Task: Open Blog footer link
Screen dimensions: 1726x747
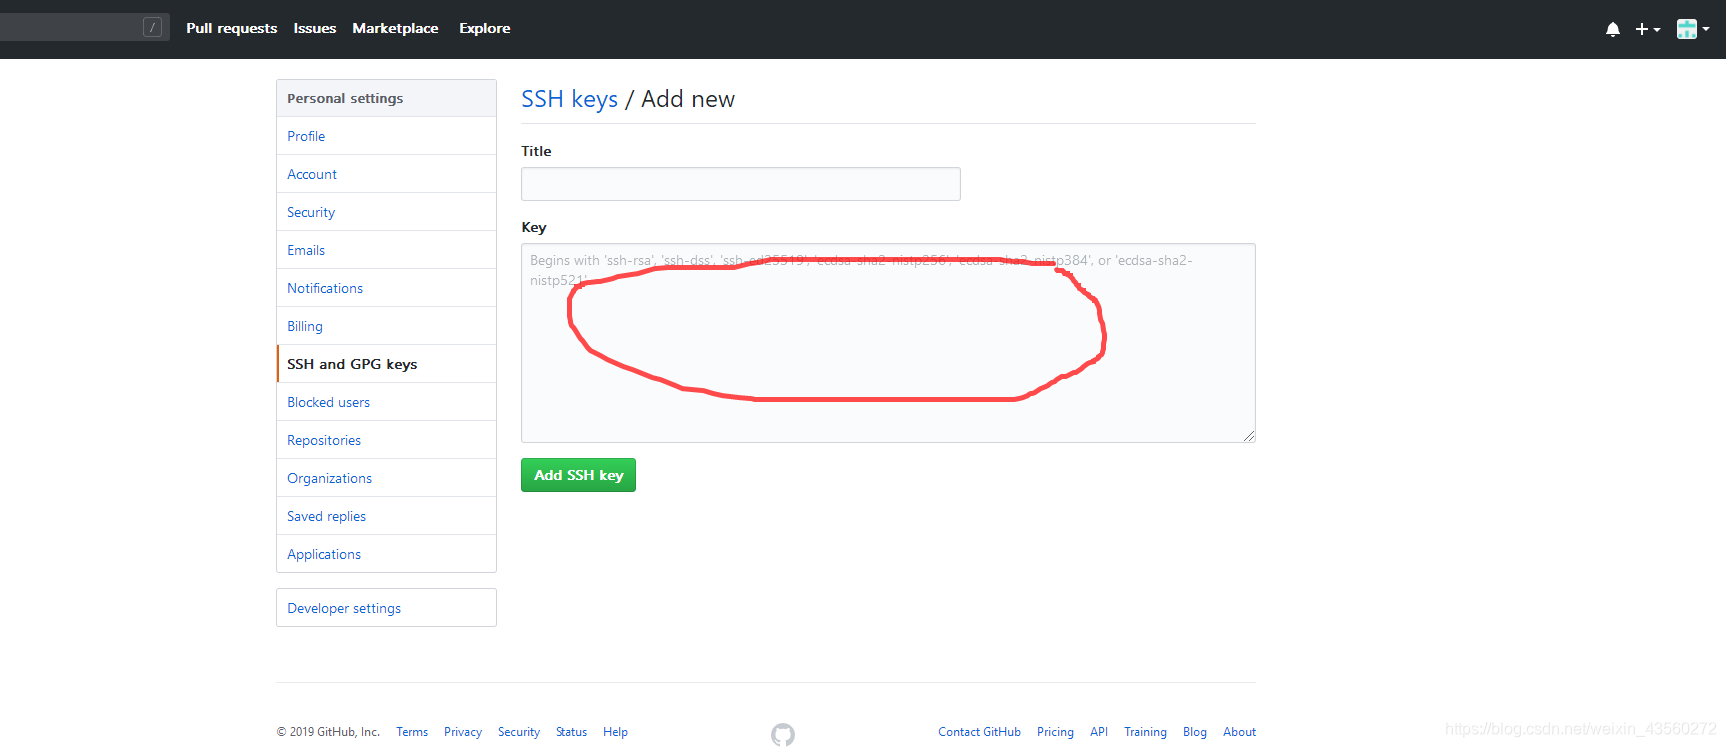Action: [x=1195, y=732]
